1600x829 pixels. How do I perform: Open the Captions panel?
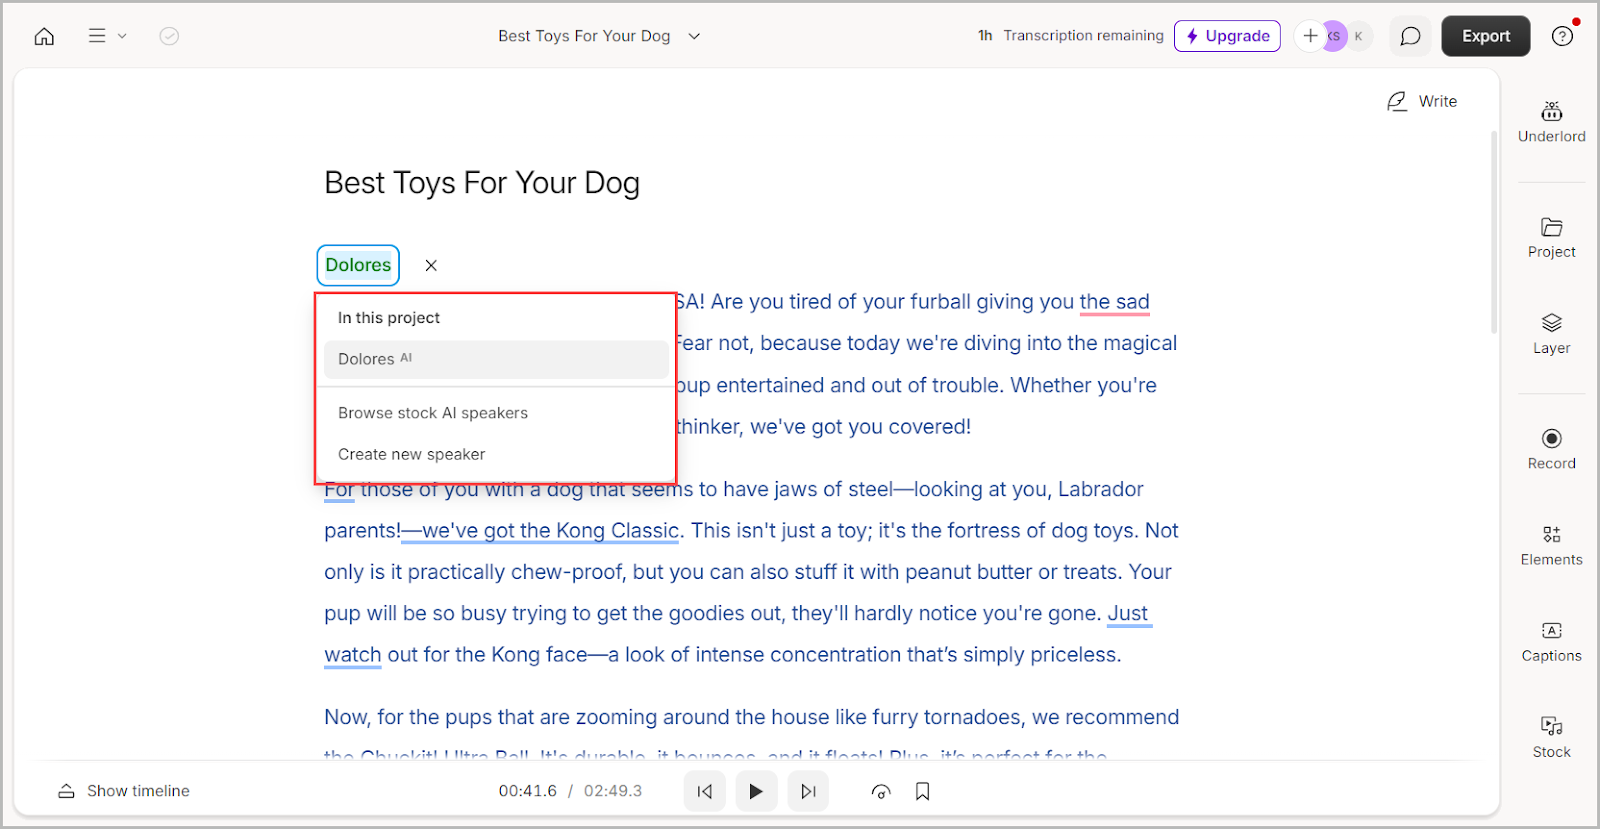click(x=1551, y=641)
